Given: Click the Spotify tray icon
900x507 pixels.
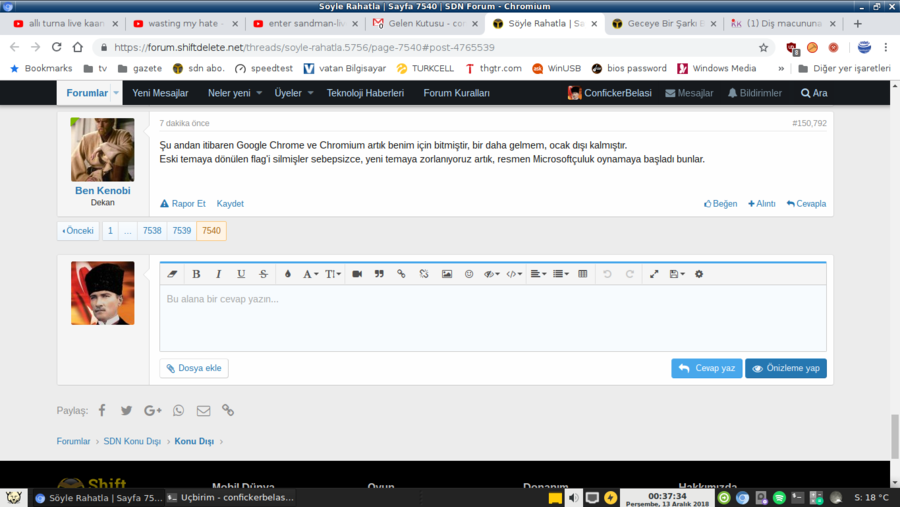Looking at the screenshot, I should (x=779, y=497).
